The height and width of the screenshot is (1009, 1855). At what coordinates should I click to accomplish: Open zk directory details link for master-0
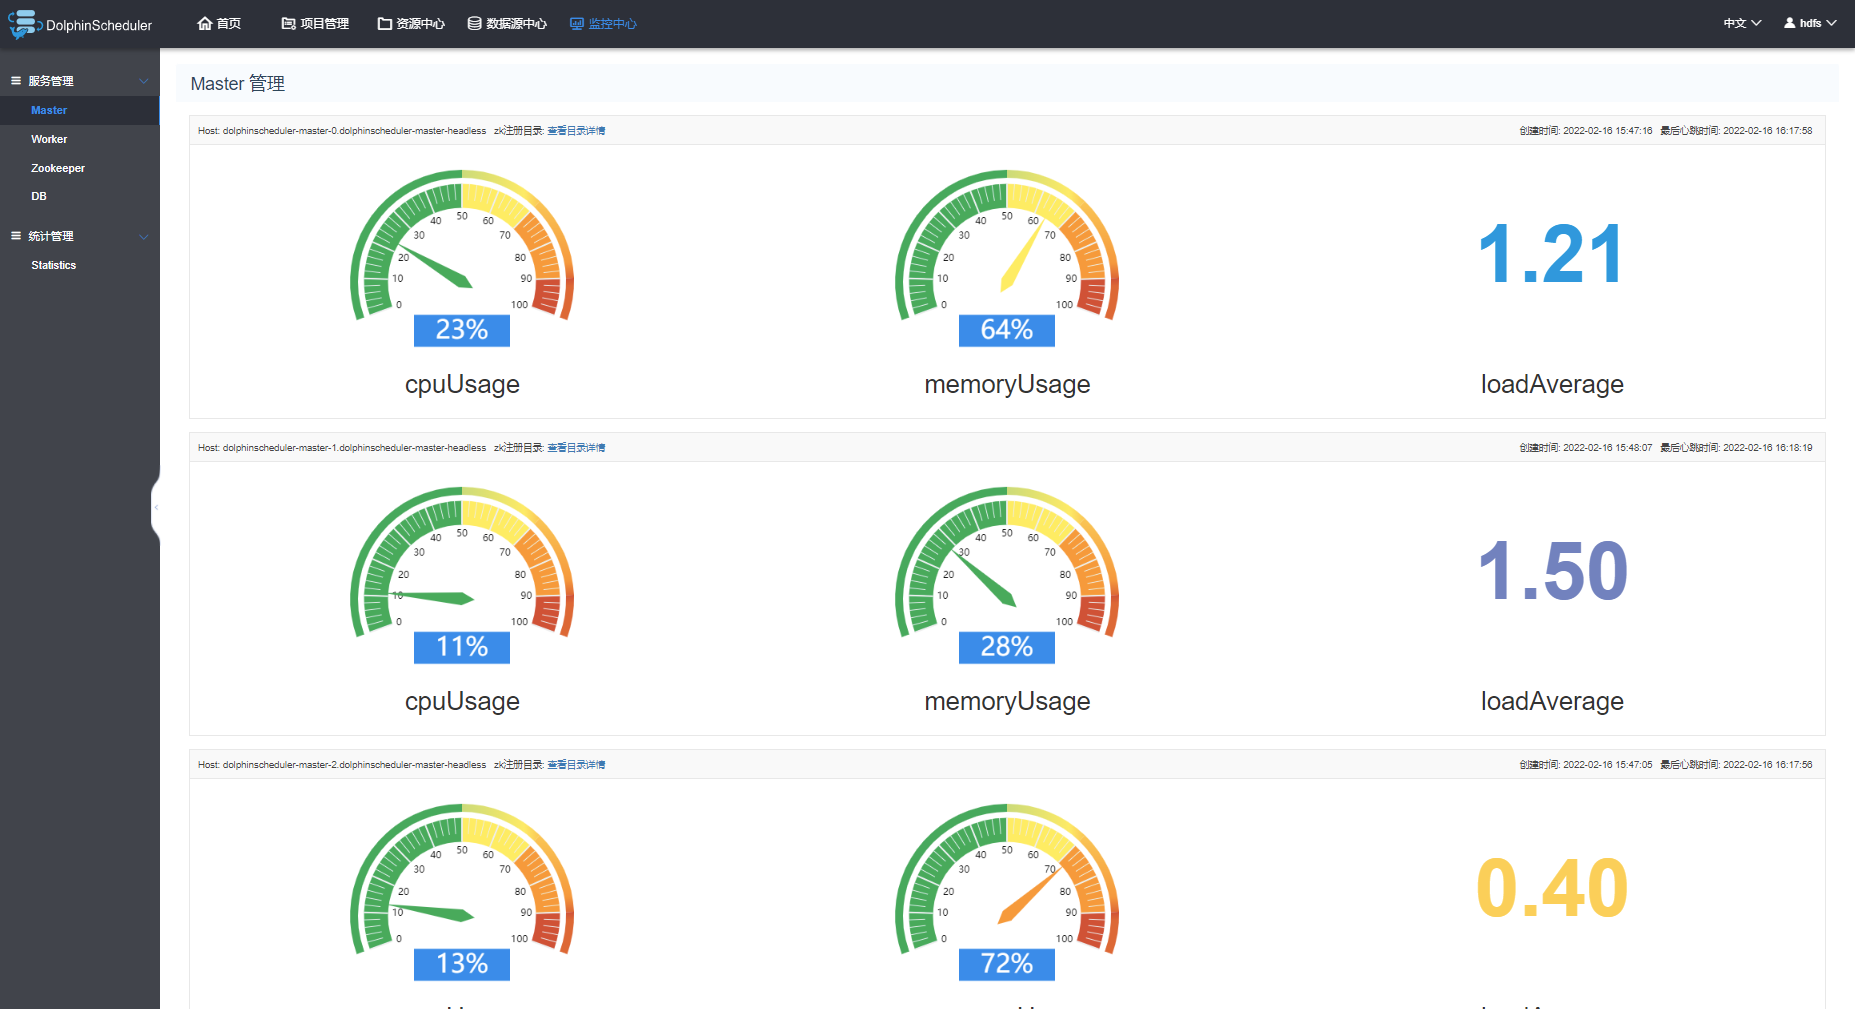point(576,131)
